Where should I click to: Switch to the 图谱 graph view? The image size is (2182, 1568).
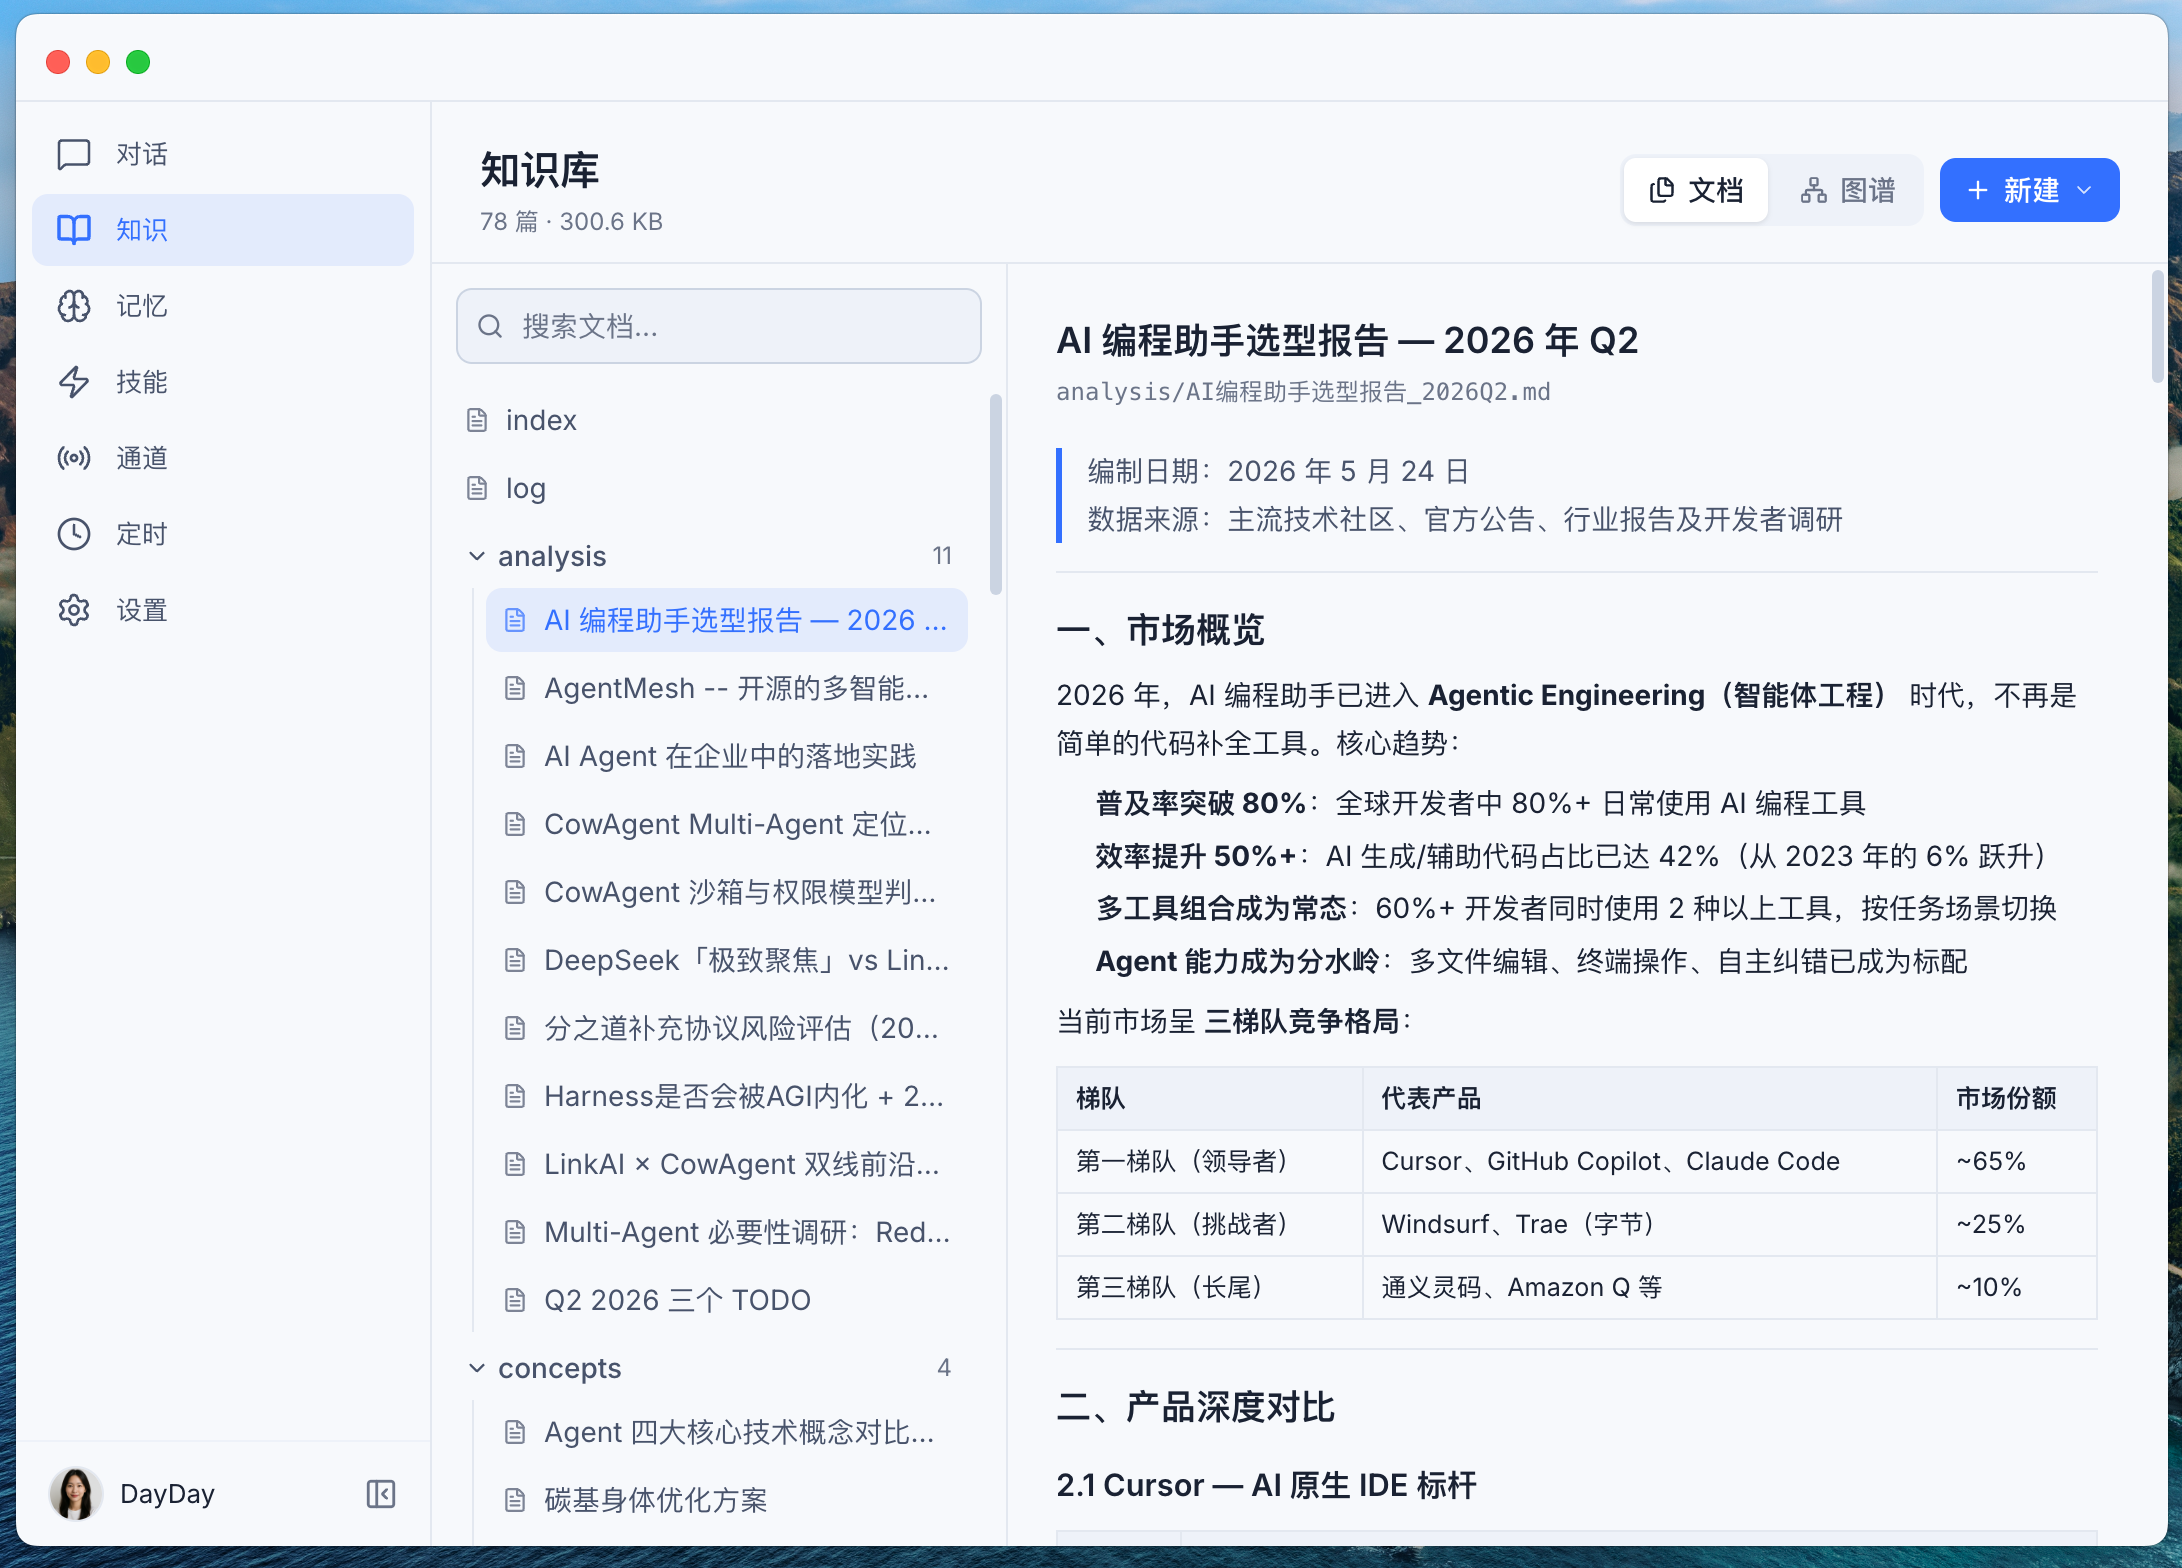tap(1848, 190)
